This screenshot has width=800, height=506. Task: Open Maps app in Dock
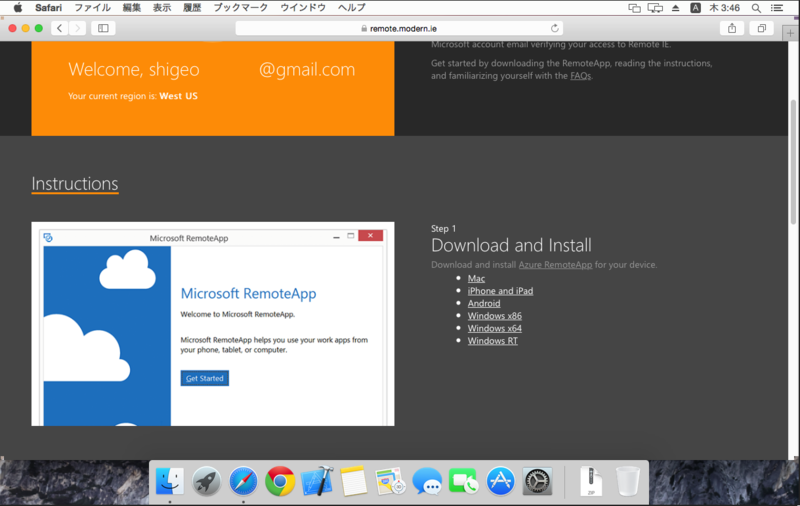[390, 480]
